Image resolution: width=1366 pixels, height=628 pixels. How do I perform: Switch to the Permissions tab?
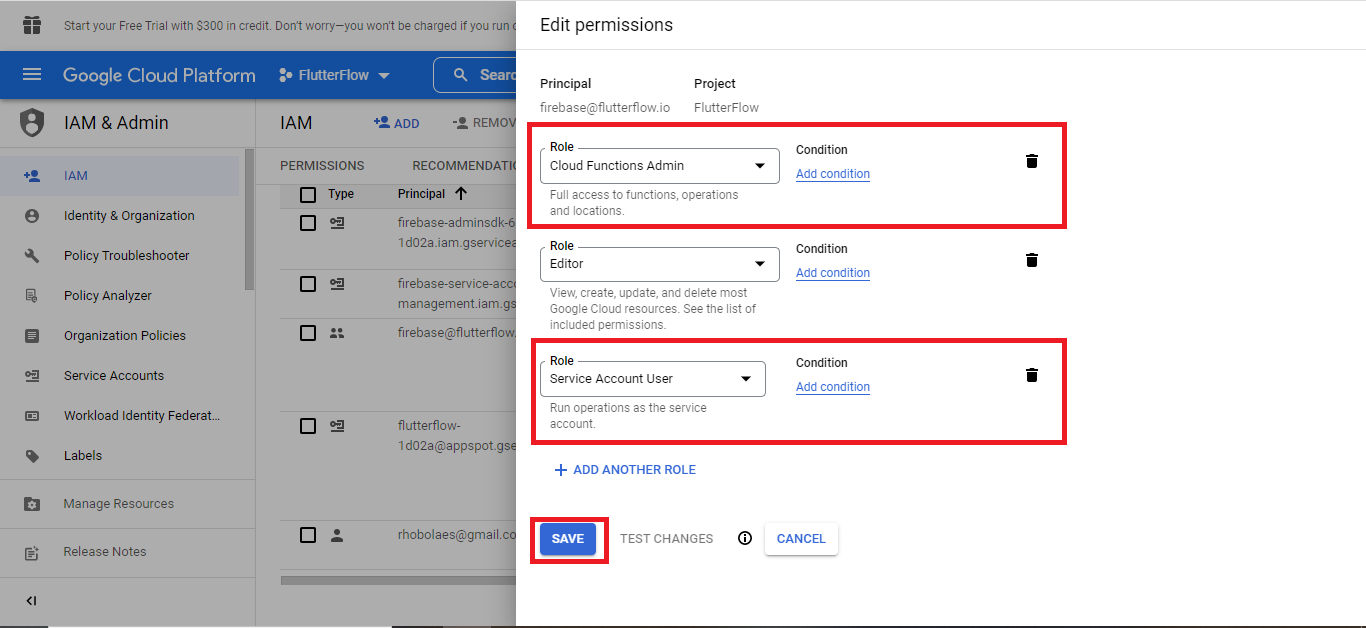pos(322,166)
